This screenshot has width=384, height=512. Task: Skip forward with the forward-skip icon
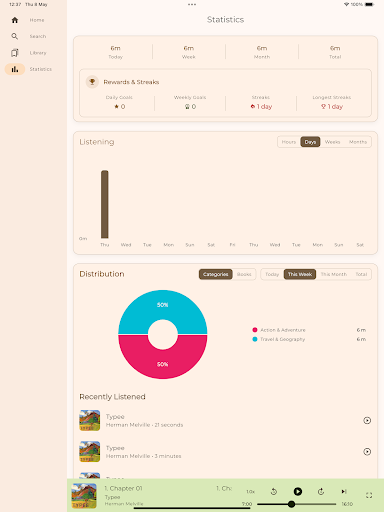coord(321,491)
